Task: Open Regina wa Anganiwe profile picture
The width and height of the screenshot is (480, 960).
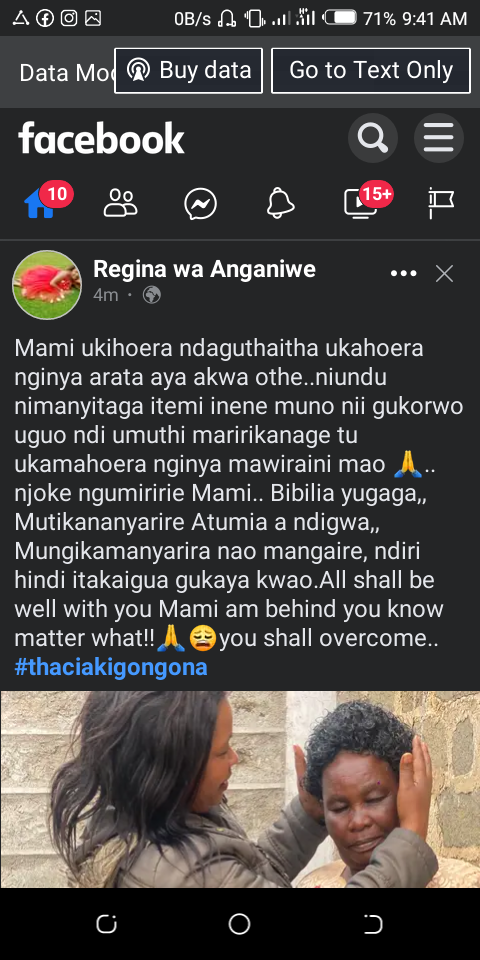Action: (x=47, y=285)
